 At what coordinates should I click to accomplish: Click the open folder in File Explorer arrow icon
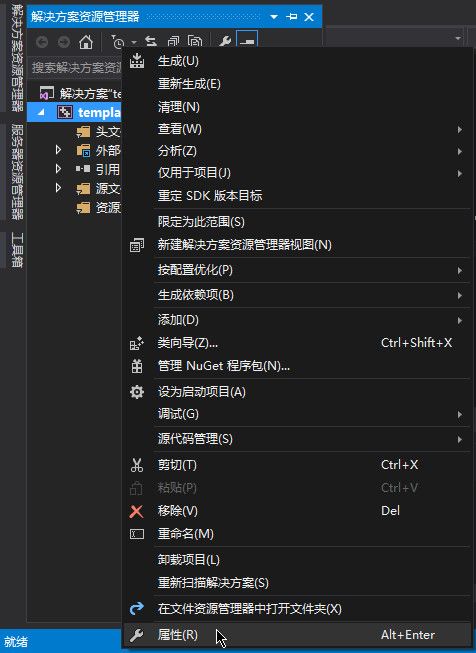(137, 609)
